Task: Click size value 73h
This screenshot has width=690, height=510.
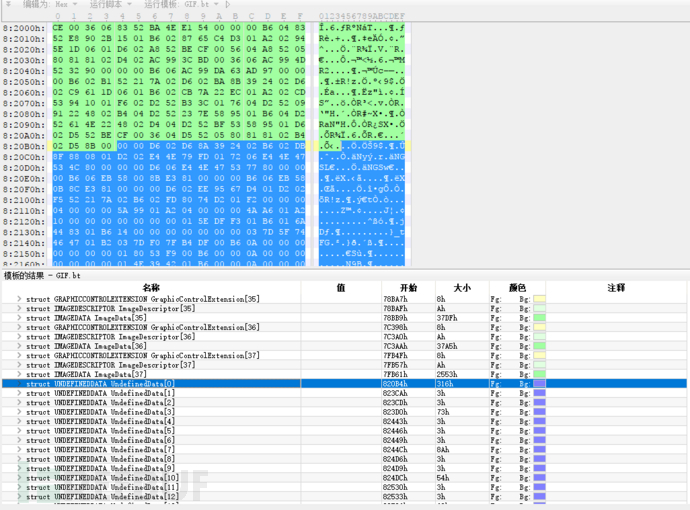Action: pos(443,412)
